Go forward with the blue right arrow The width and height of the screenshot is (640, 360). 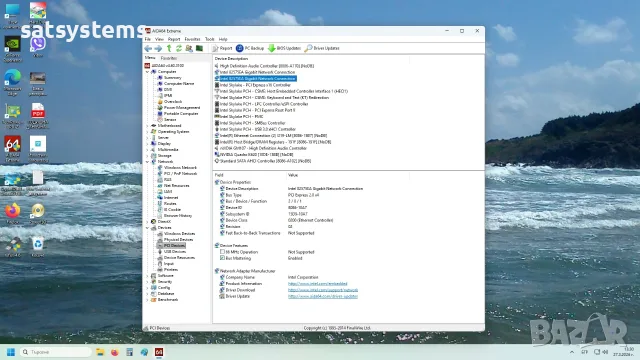click(x=158, y=48)
